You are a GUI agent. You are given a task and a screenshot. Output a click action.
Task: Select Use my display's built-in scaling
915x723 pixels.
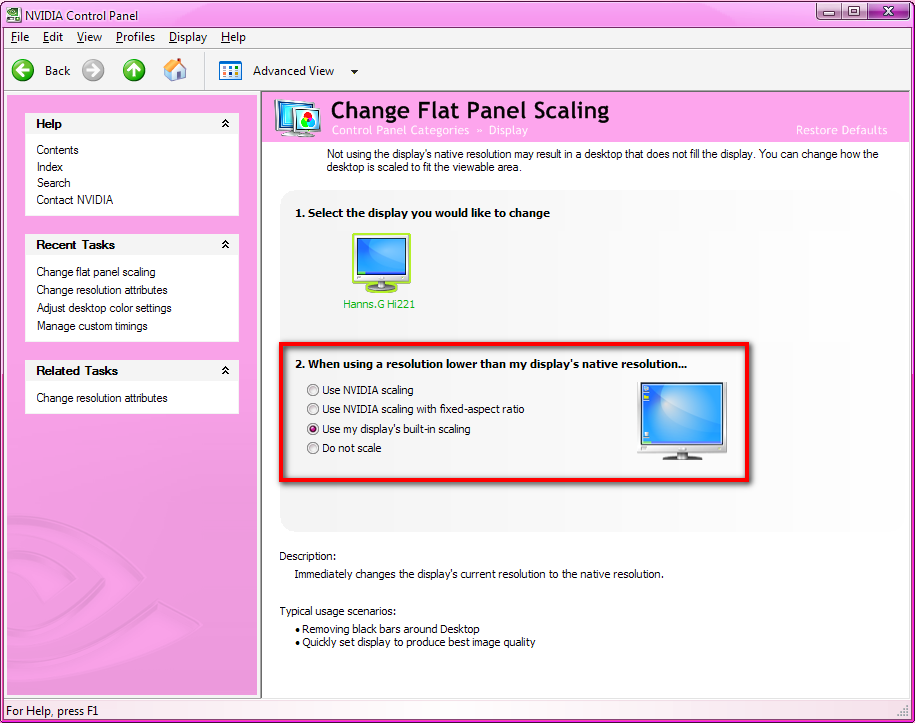[313, 429]
